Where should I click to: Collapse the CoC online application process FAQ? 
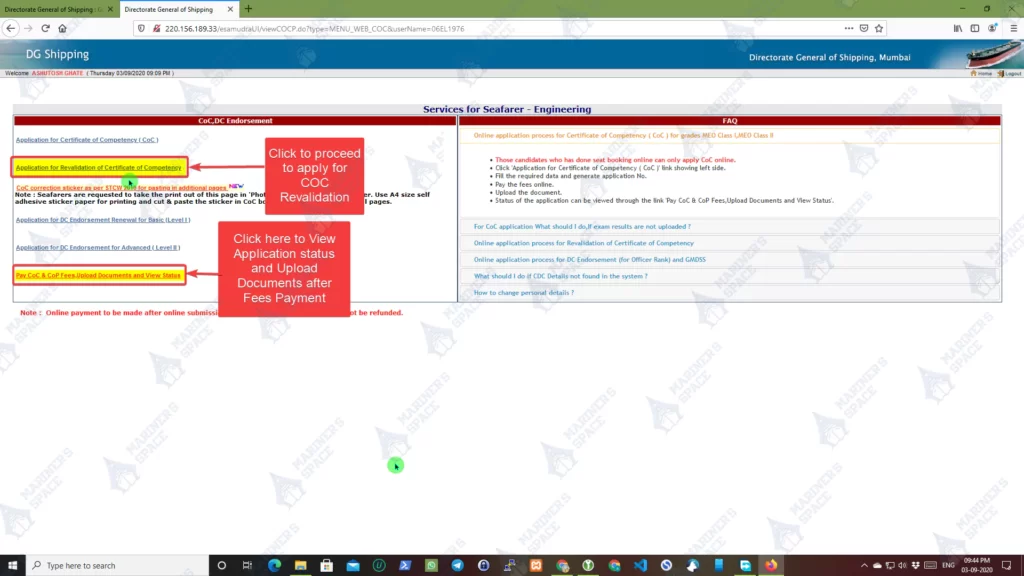point(623,135)
